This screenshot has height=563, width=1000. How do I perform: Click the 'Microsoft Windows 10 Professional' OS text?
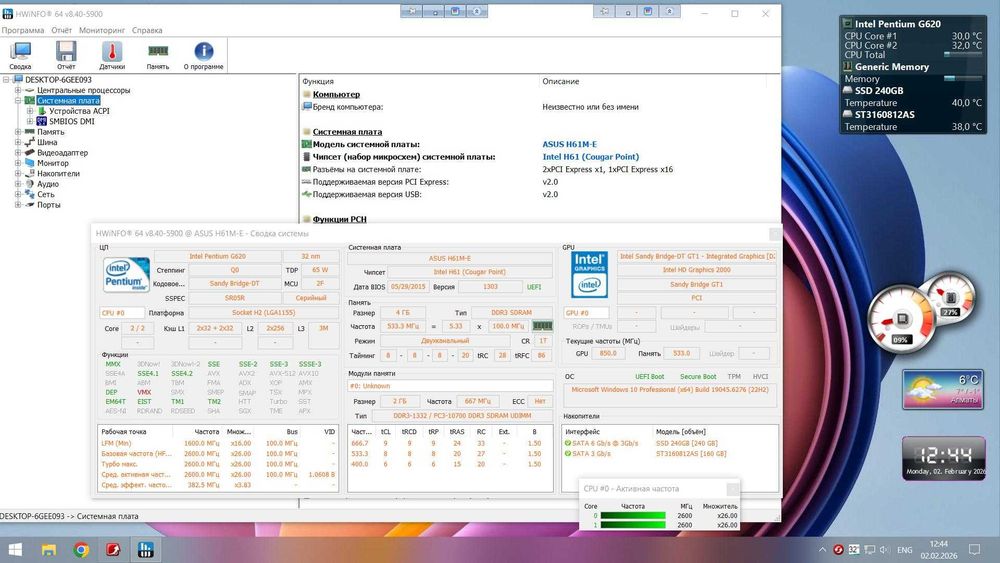click(x=670, y=390)
